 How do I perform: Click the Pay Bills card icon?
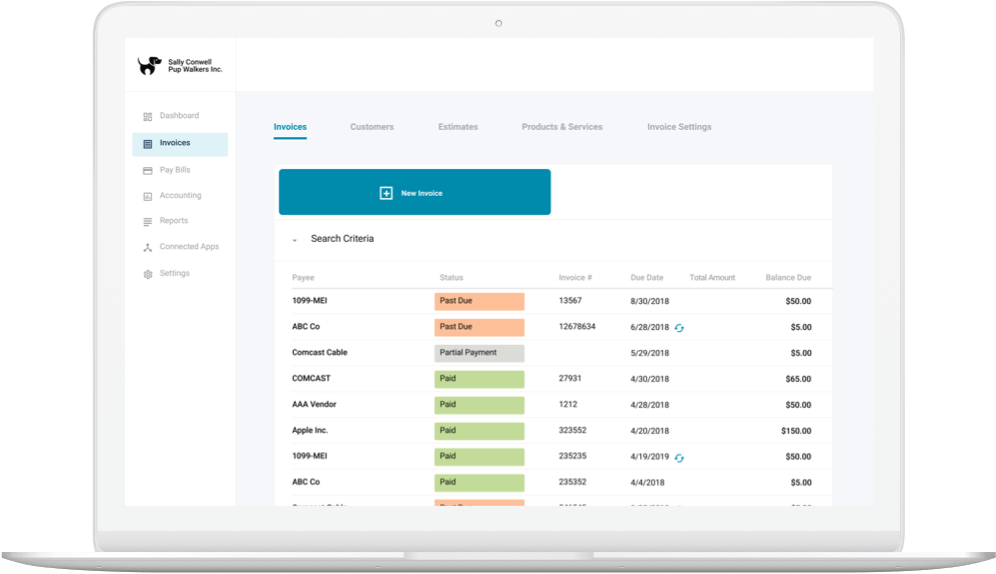tap(148, 171)
